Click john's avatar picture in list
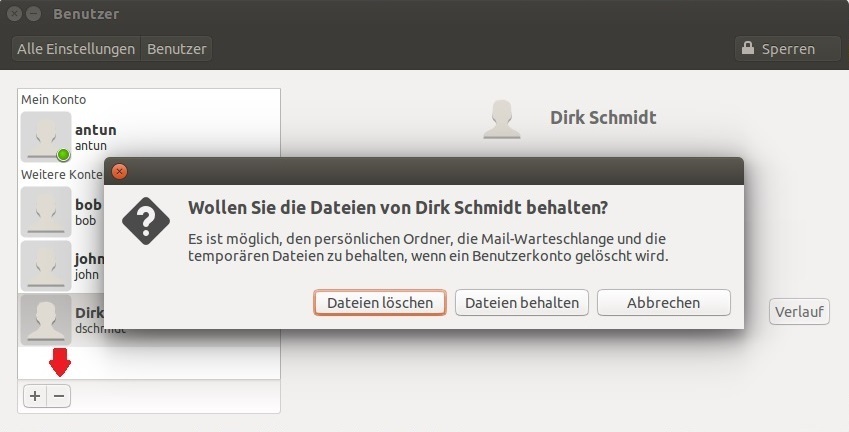The image size is (849, 432). pos(46,266)
